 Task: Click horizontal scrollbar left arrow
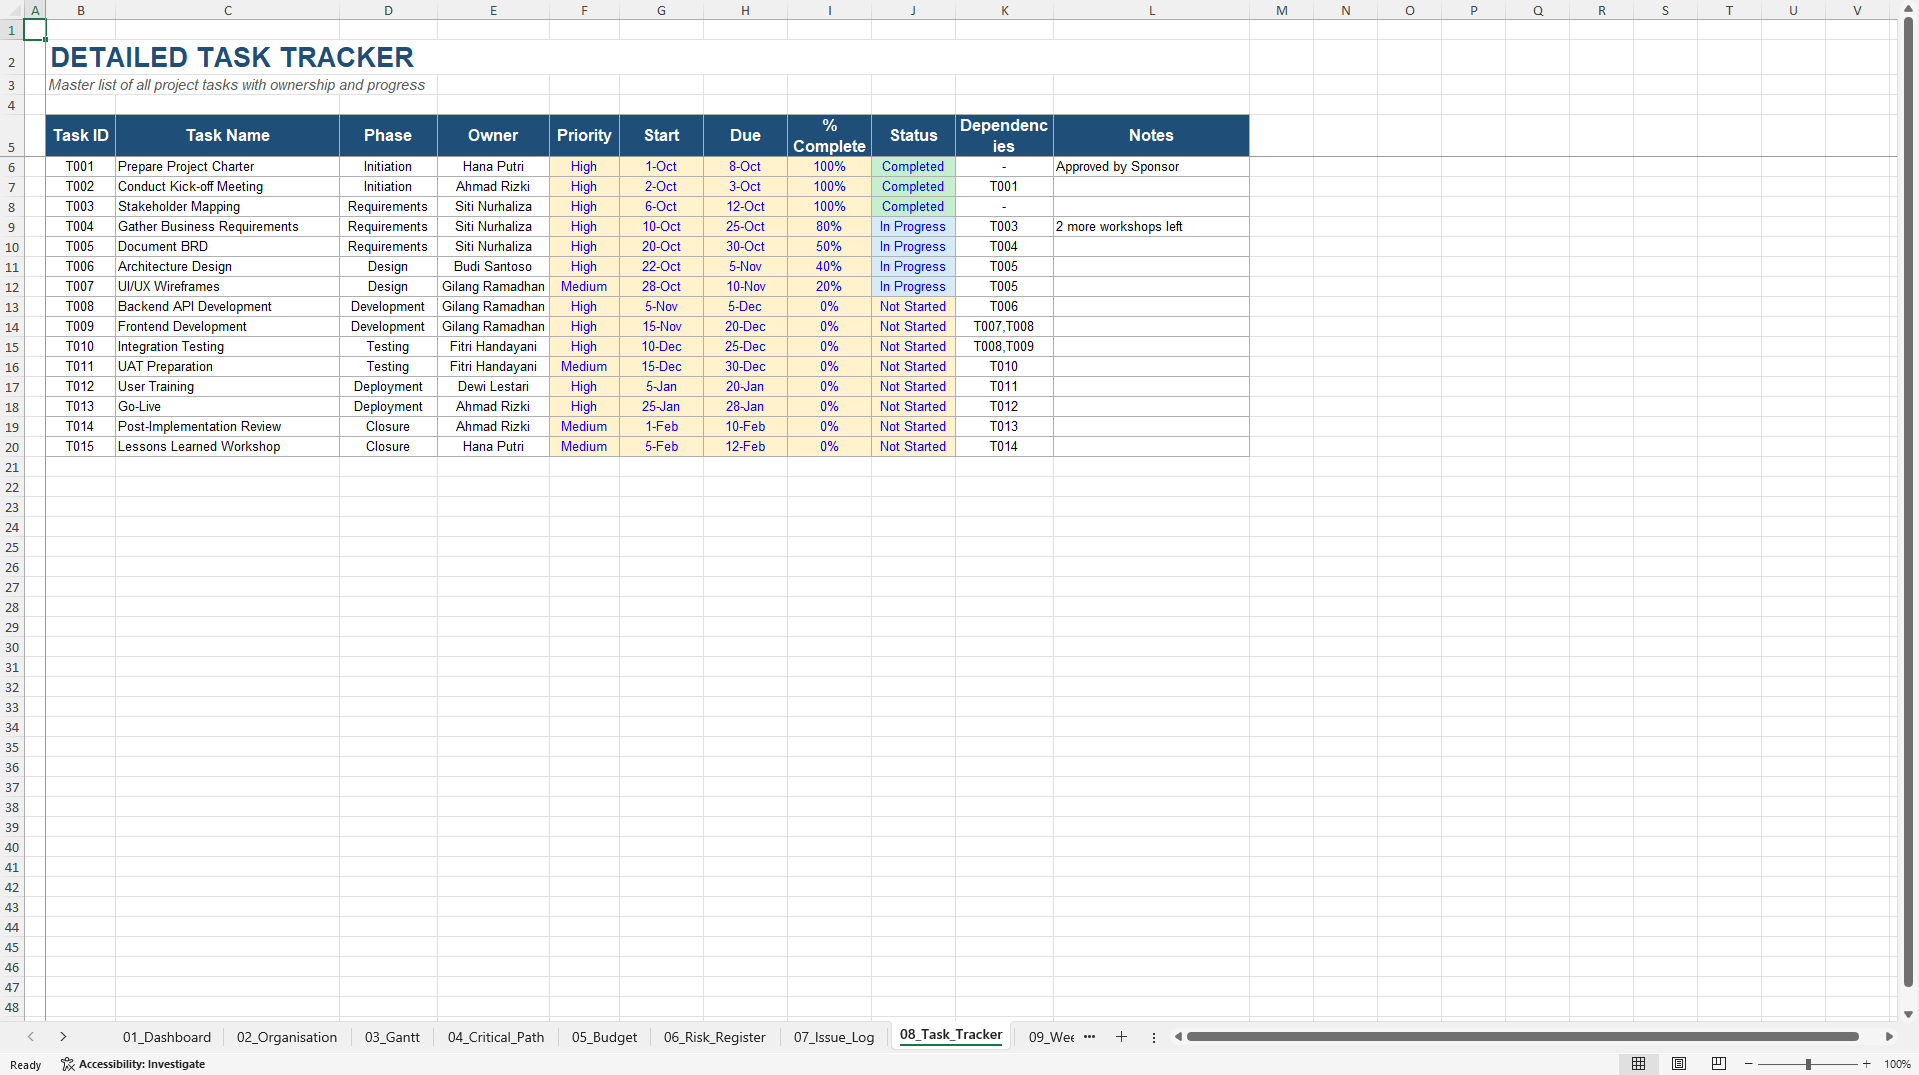pos(1178,1037)
